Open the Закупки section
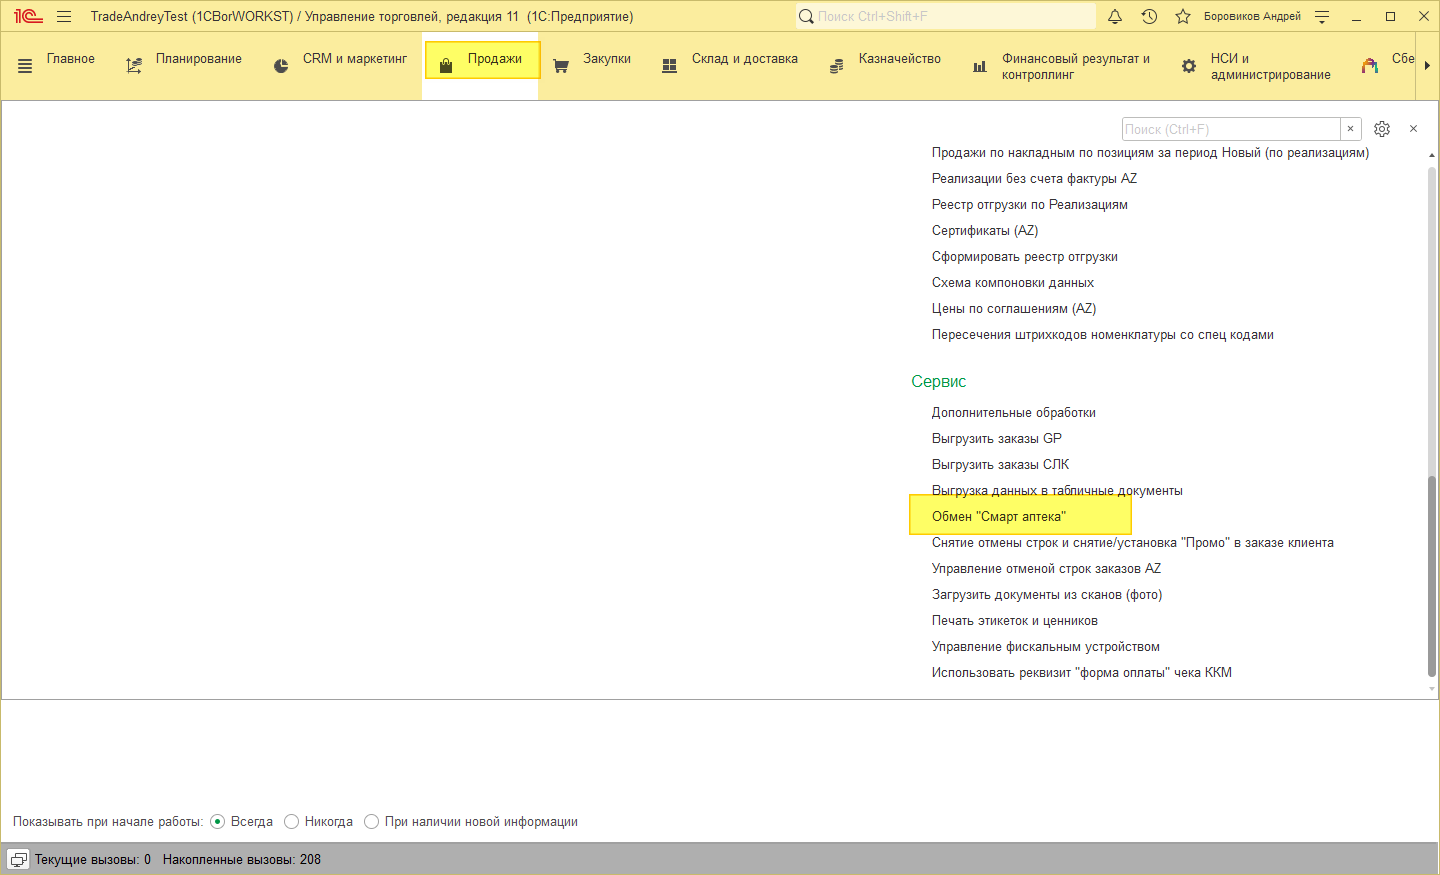Screen dimensions: 1440x875 tap(606, 59)
